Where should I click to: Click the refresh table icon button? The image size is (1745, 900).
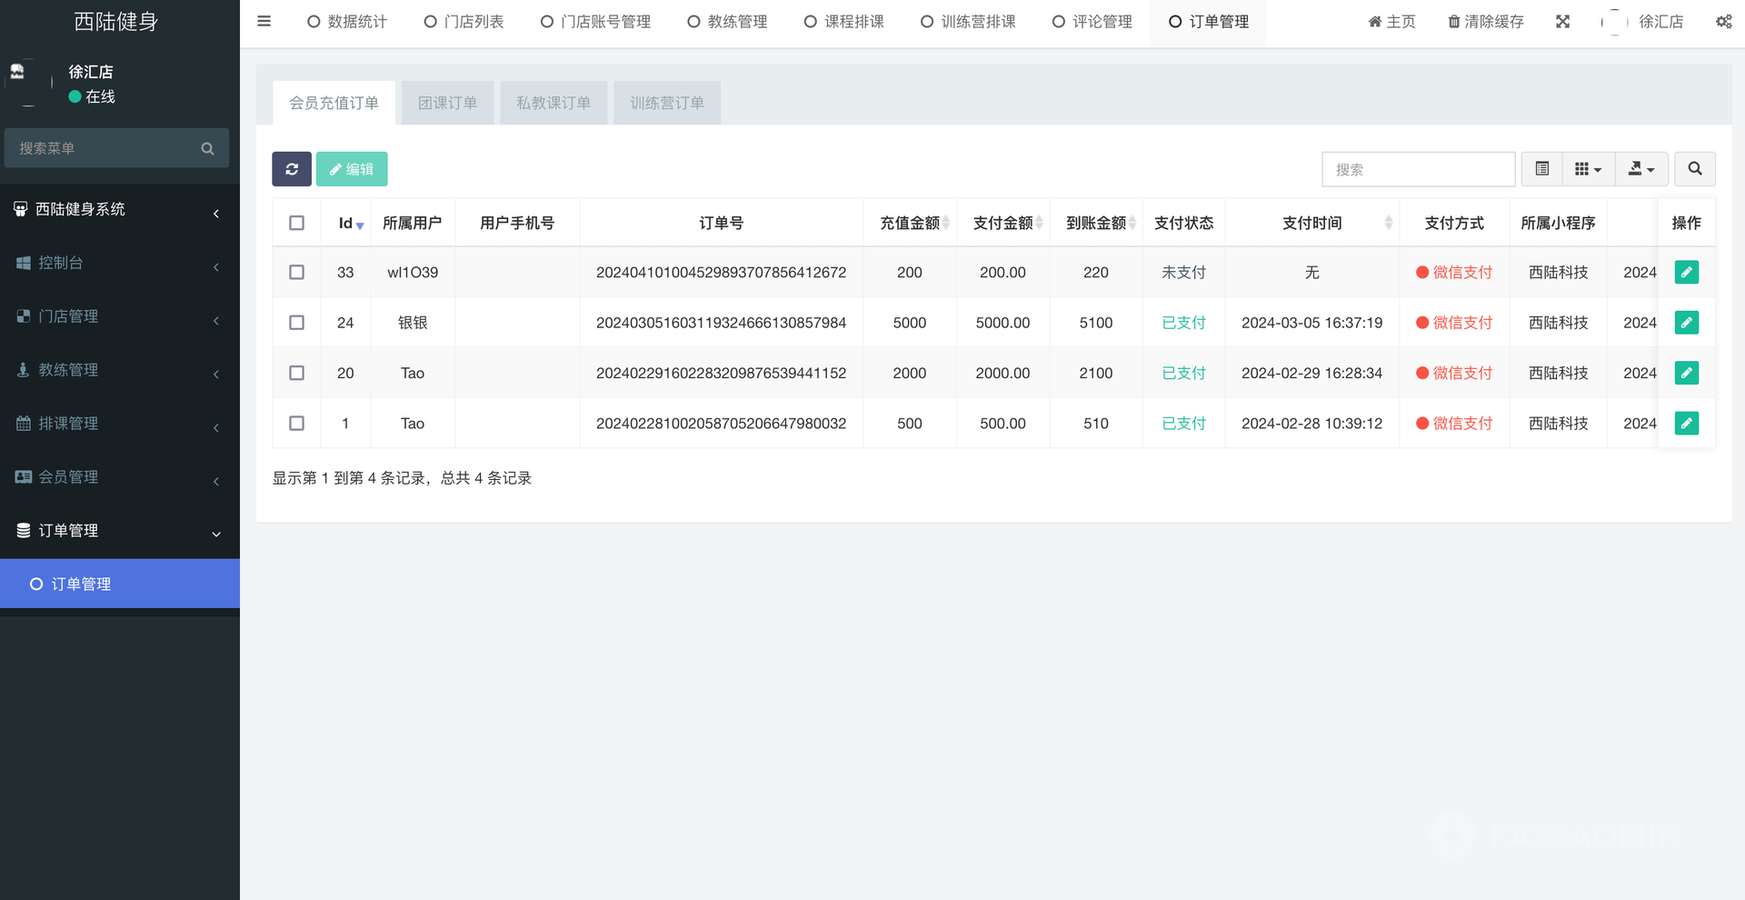[291, 169]
